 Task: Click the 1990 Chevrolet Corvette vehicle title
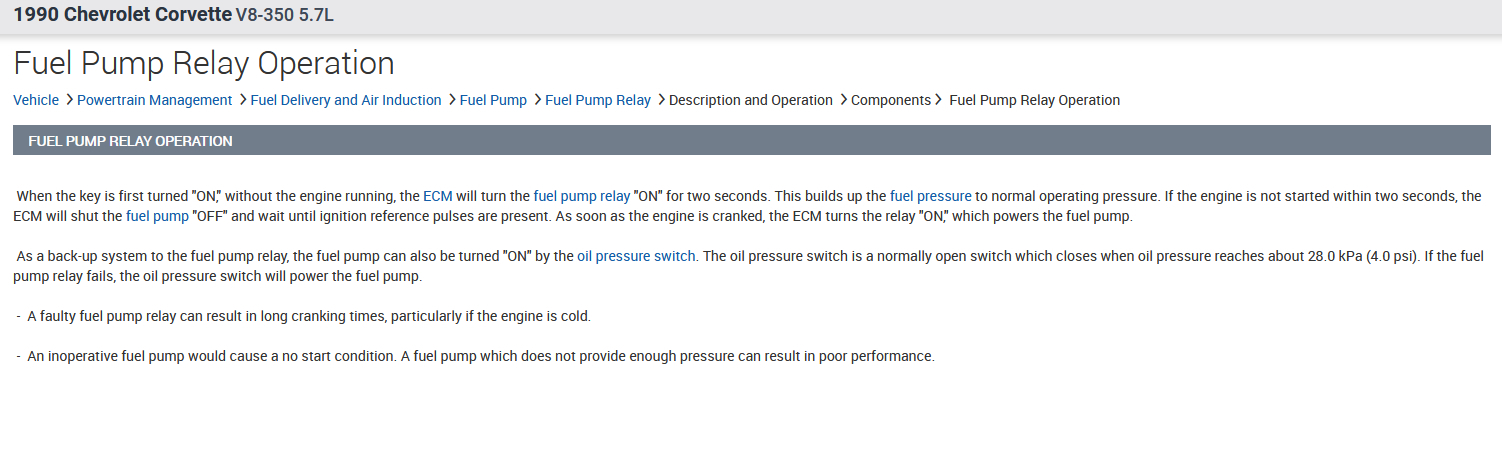tap(122, 16)
